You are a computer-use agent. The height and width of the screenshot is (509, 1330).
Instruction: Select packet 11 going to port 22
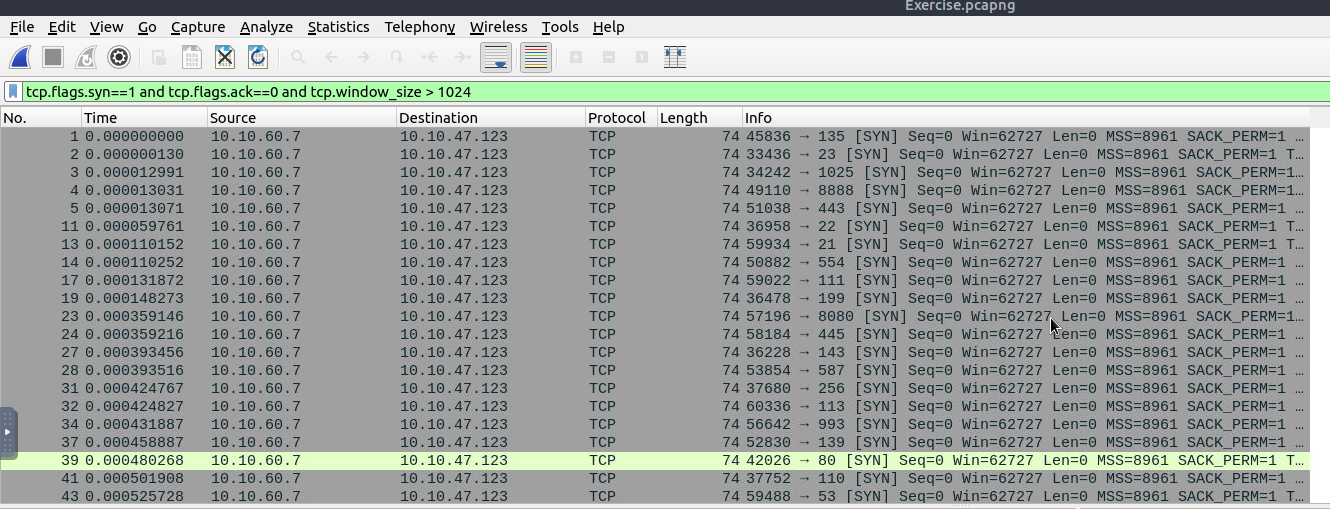coord(653,227)
